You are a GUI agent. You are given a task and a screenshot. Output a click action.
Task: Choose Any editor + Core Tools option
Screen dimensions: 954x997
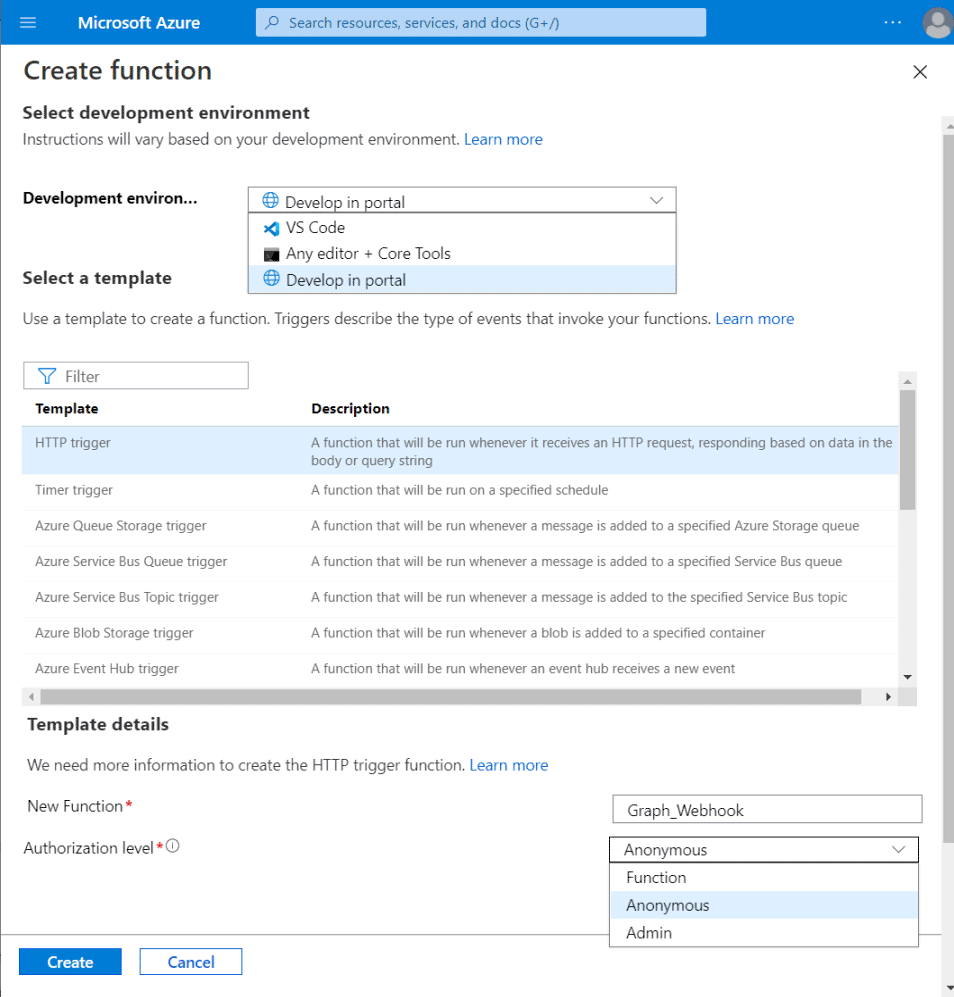[462, 254]
